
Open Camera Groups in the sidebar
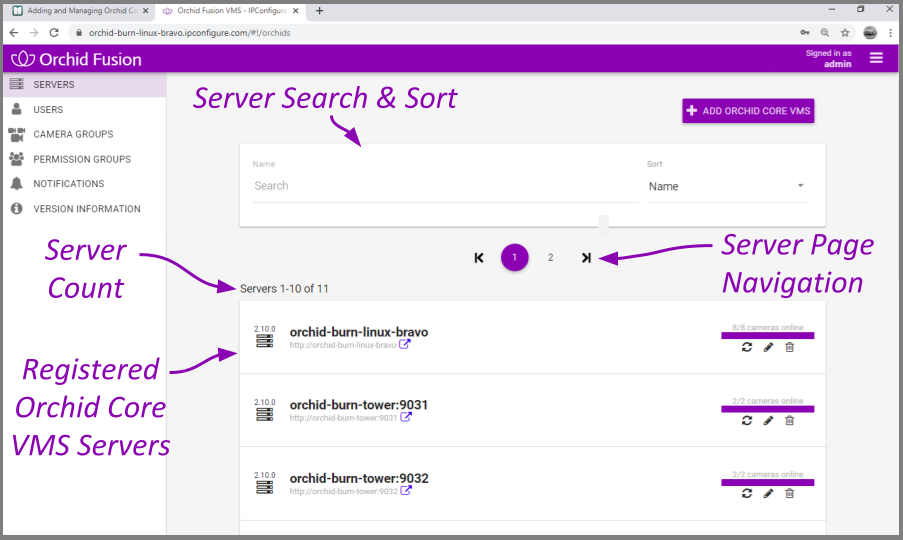pos(85,134)
